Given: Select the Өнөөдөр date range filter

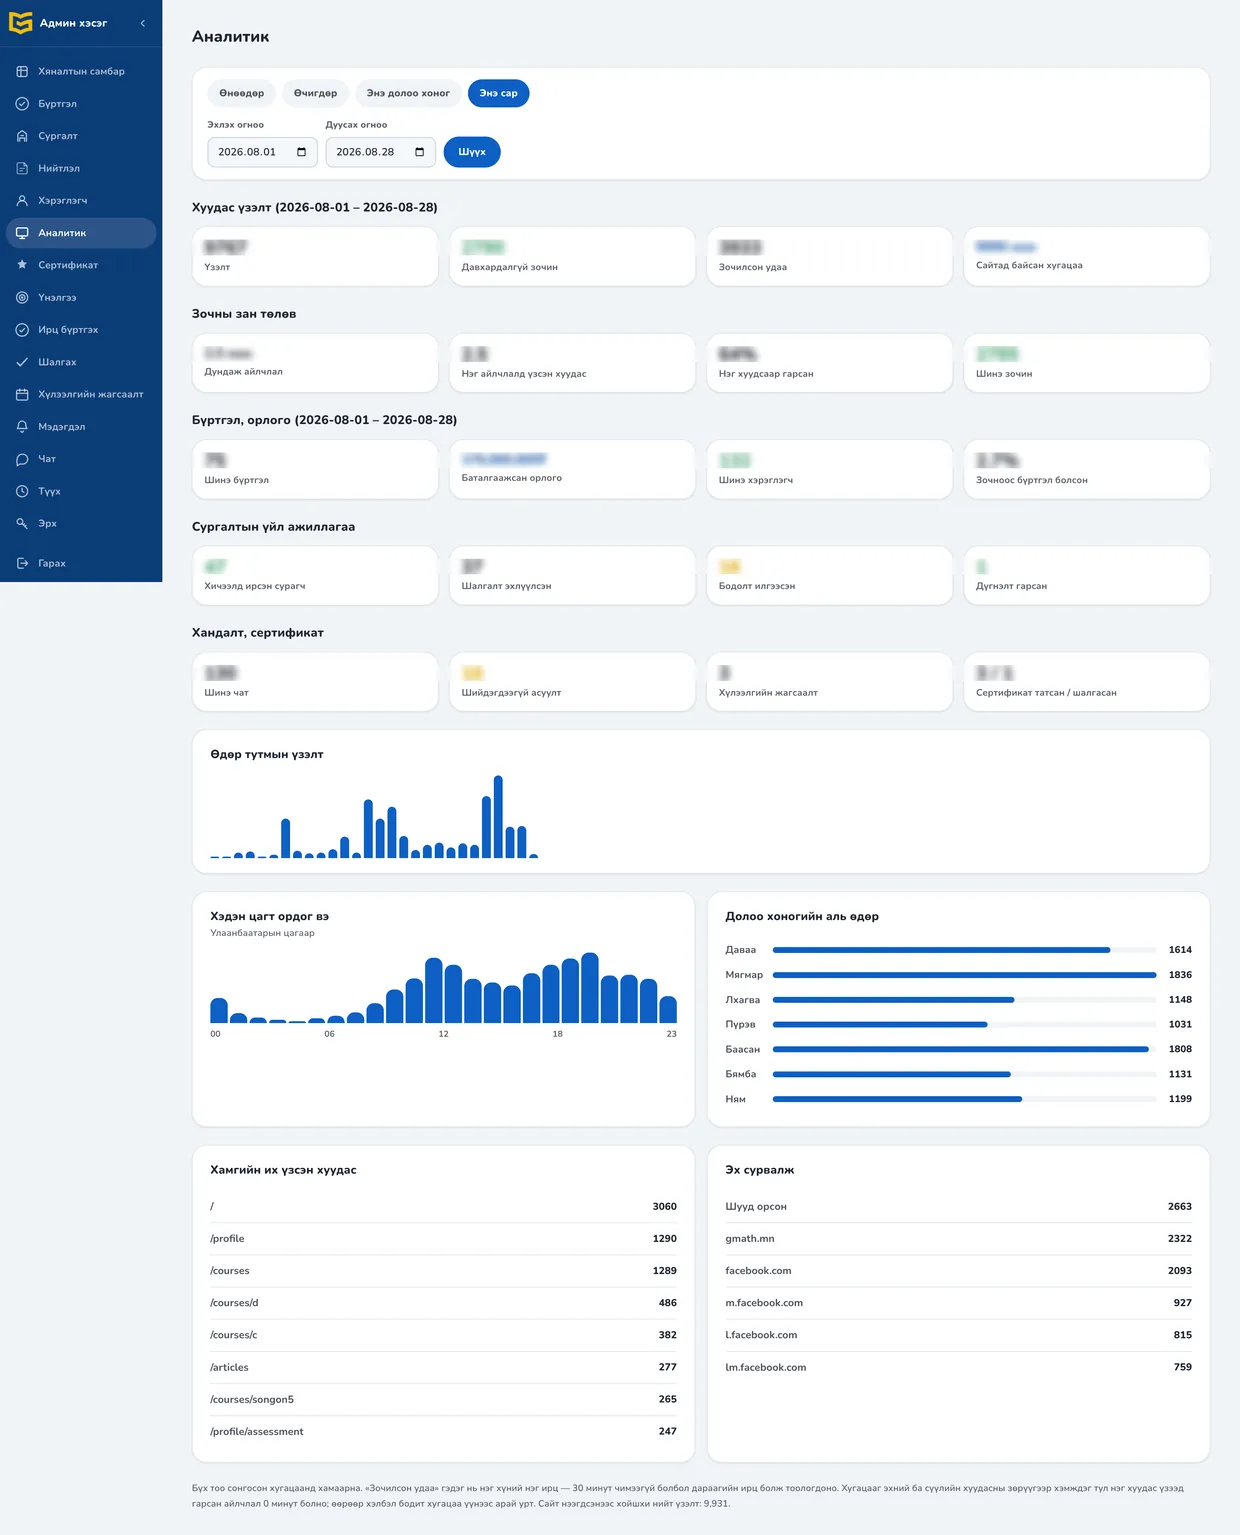Looking at the screenshot, I should pos(242,93).
